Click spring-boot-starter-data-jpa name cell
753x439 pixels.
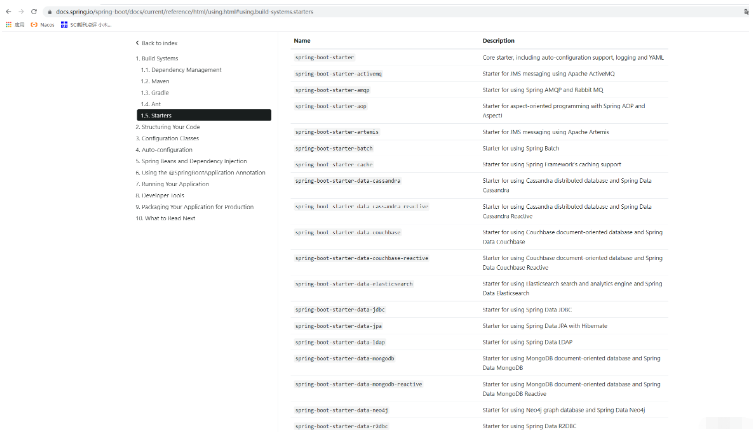tap(339, 327)
